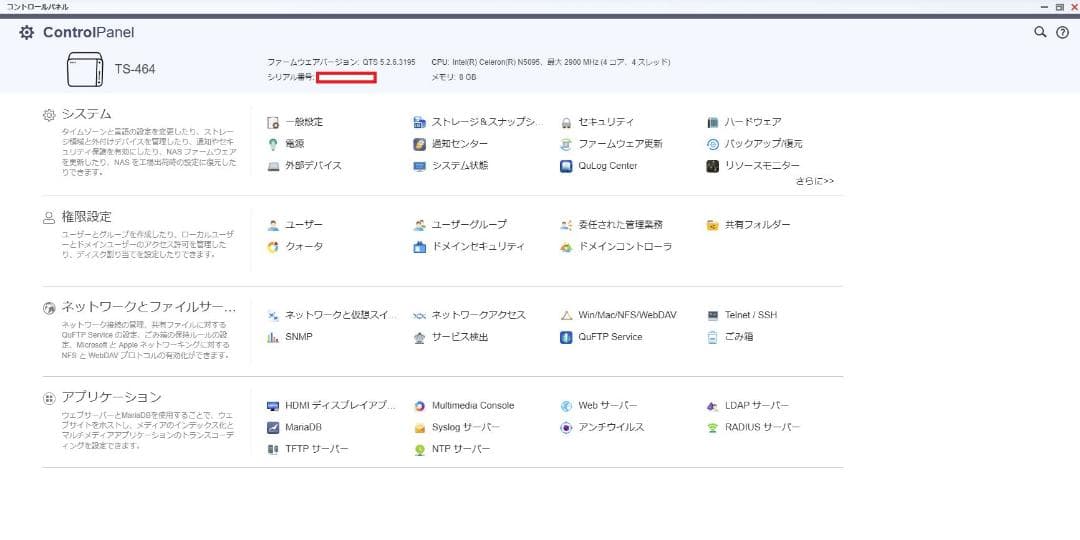
Task: Open the TFTP Server (TFTPサーバー) icon
Action: tap(273, 449)
